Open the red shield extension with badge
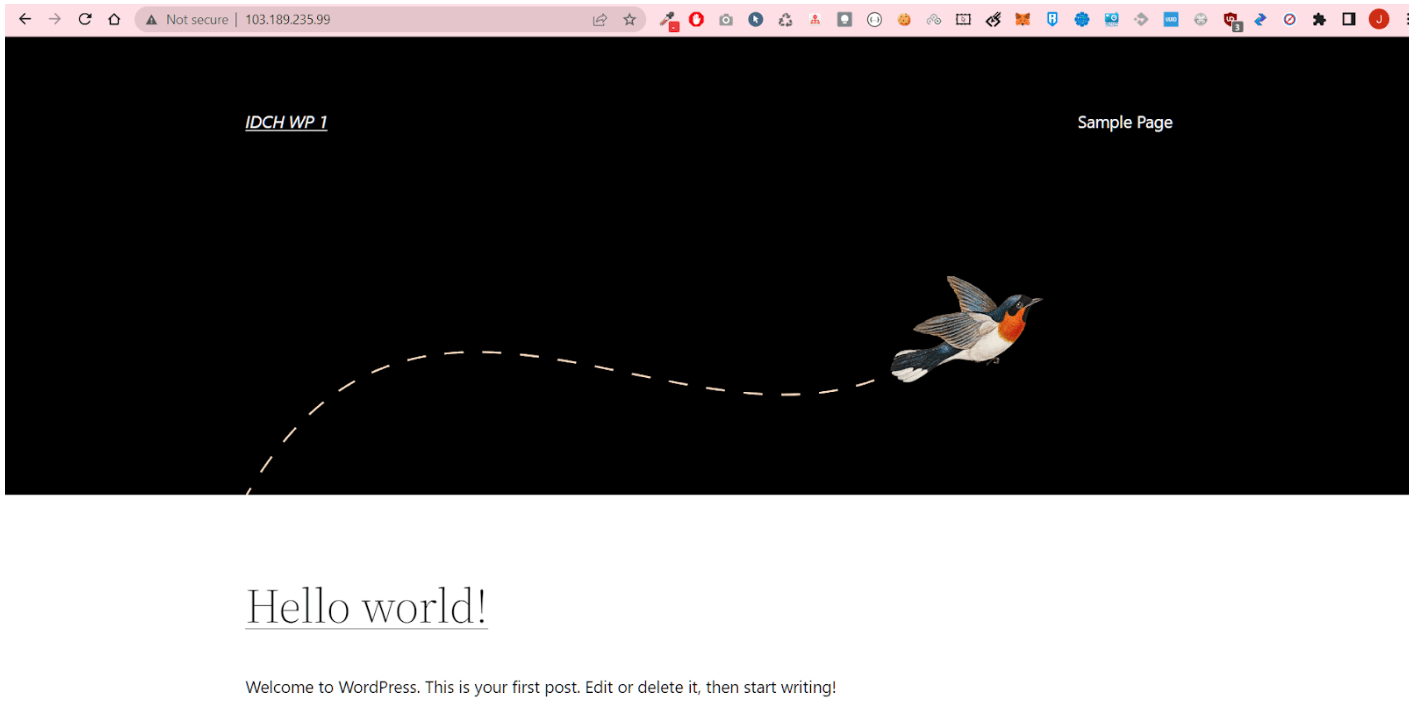1414x728 pixels. tap(1232, 19)
